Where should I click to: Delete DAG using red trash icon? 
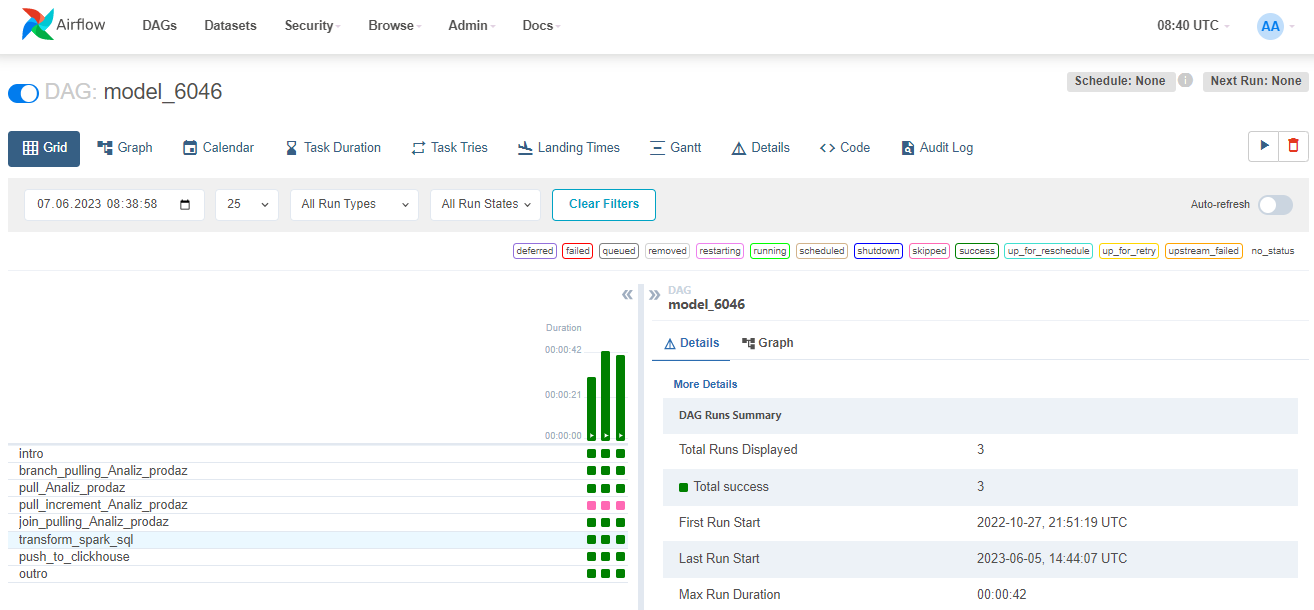point(1293,146)
